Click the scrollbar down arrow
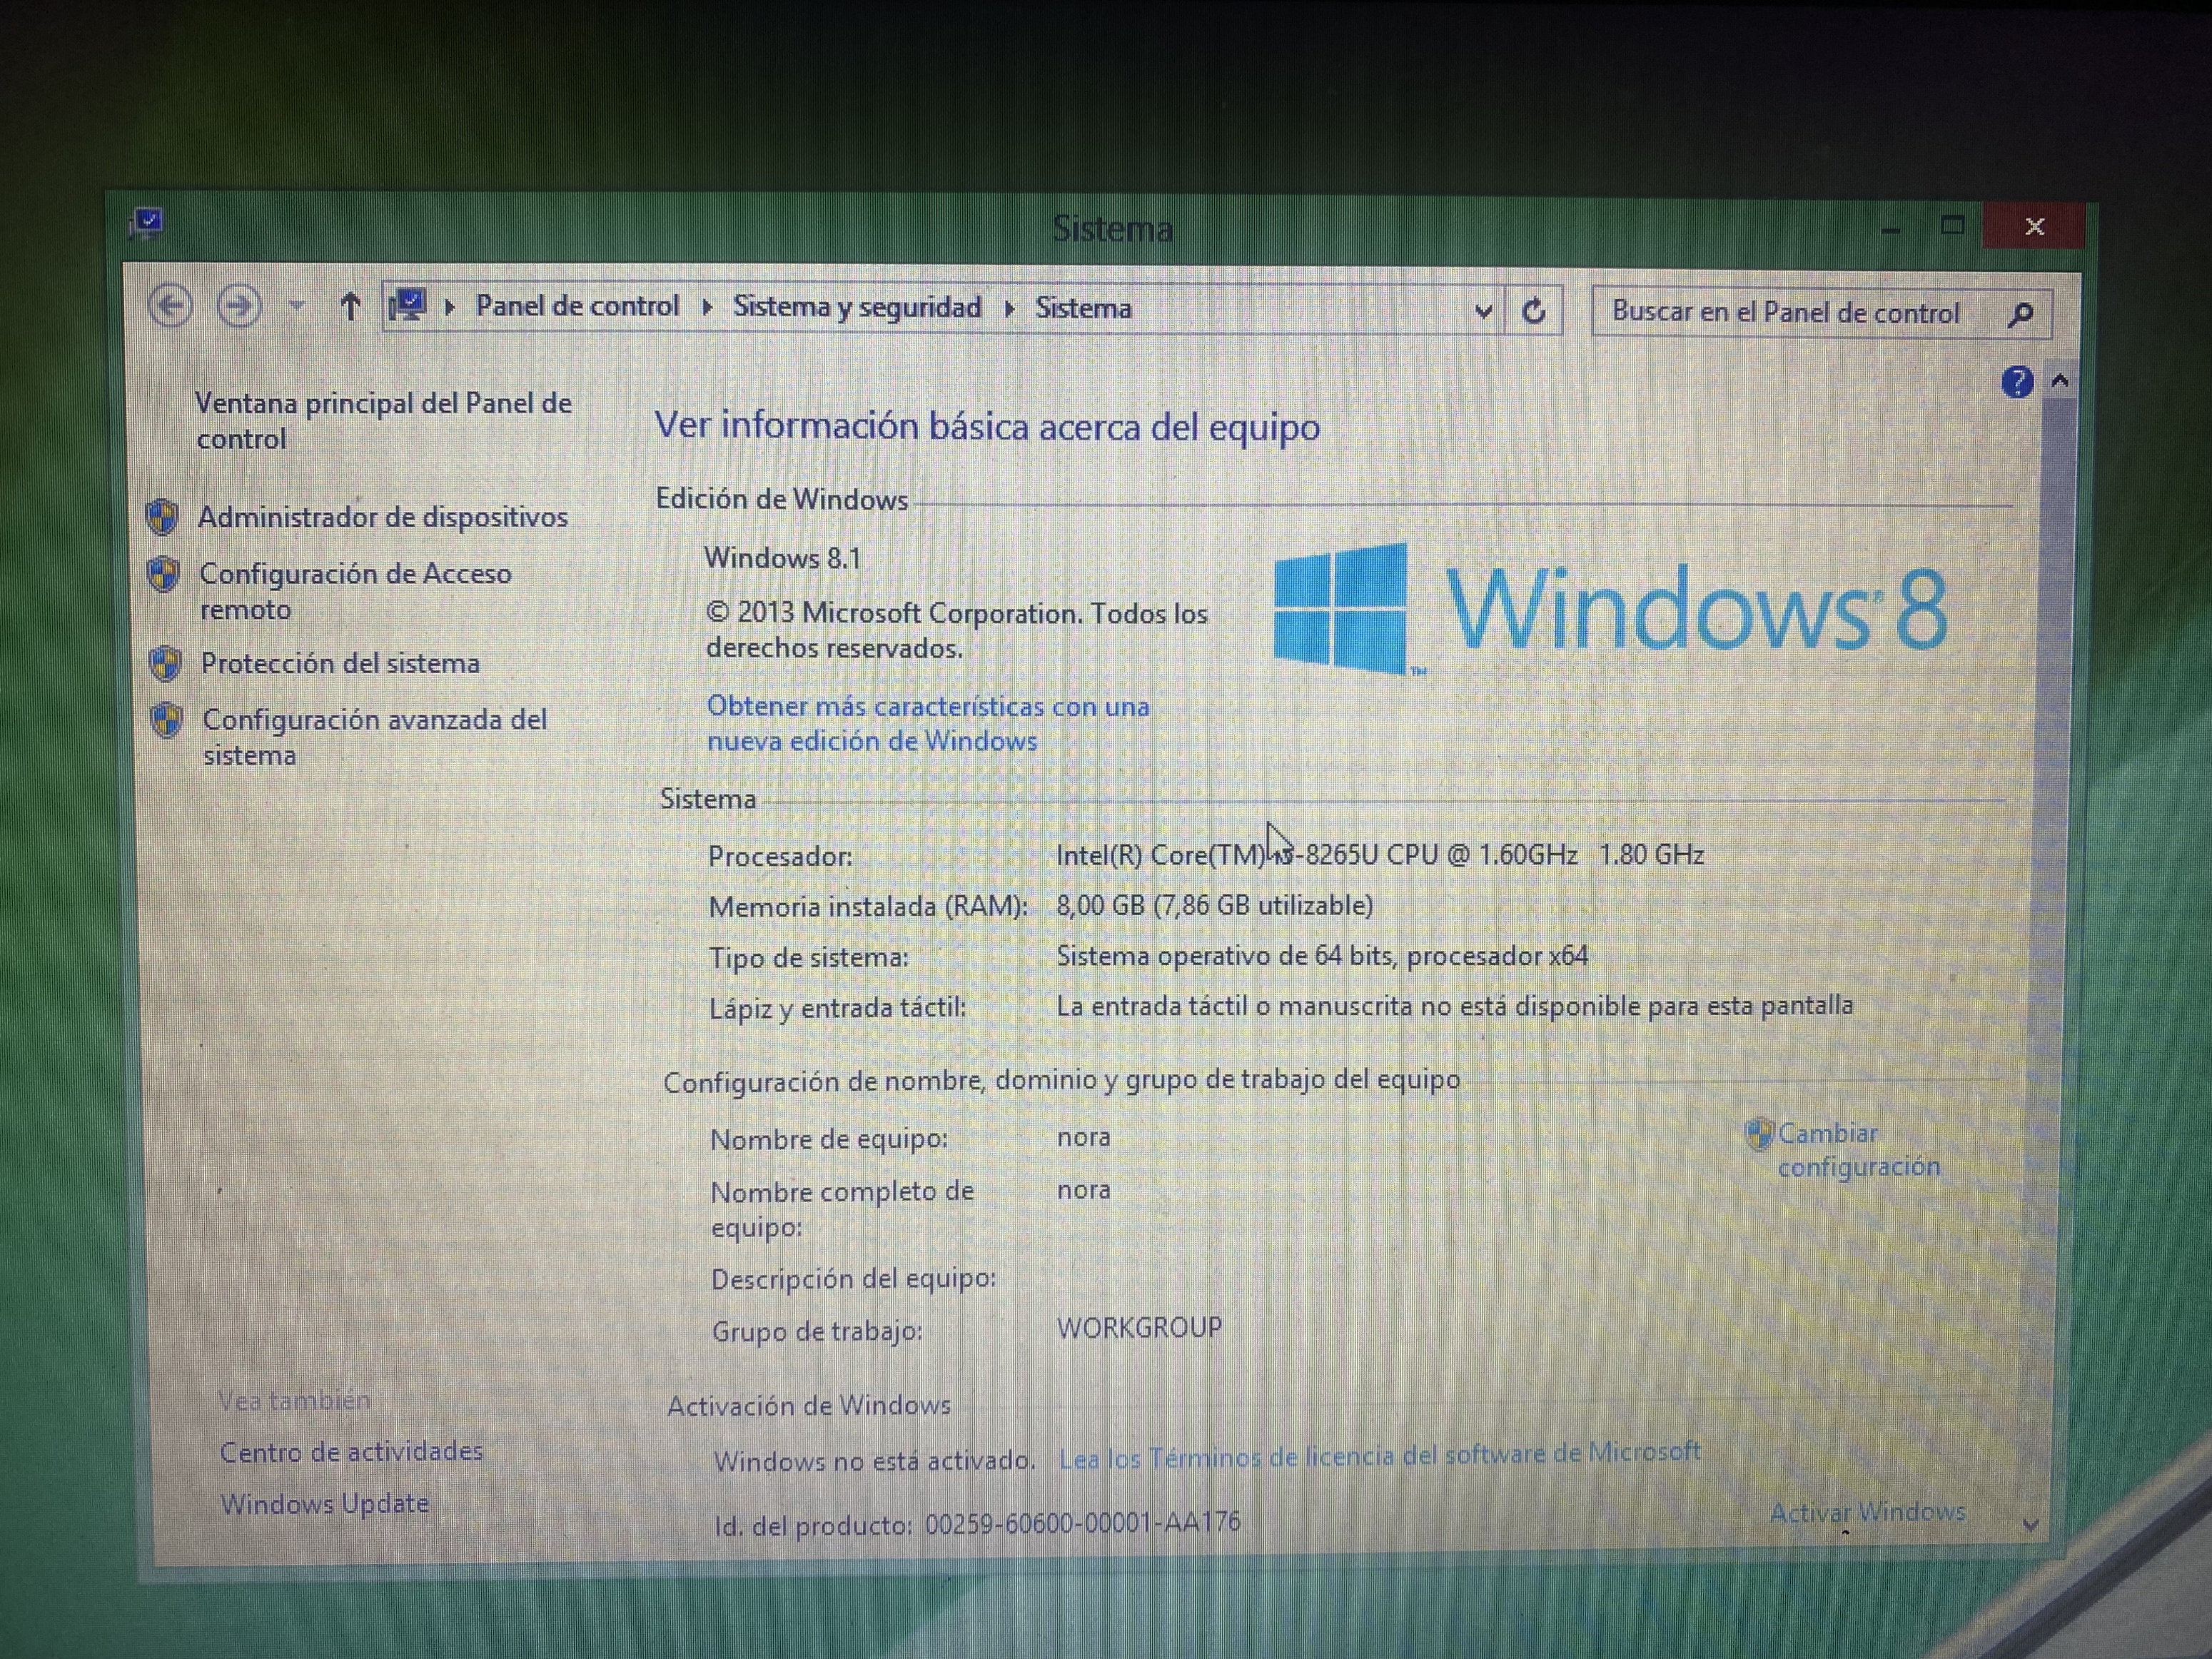Screen dimensions: 2212x1659 coord(2030,1525)
